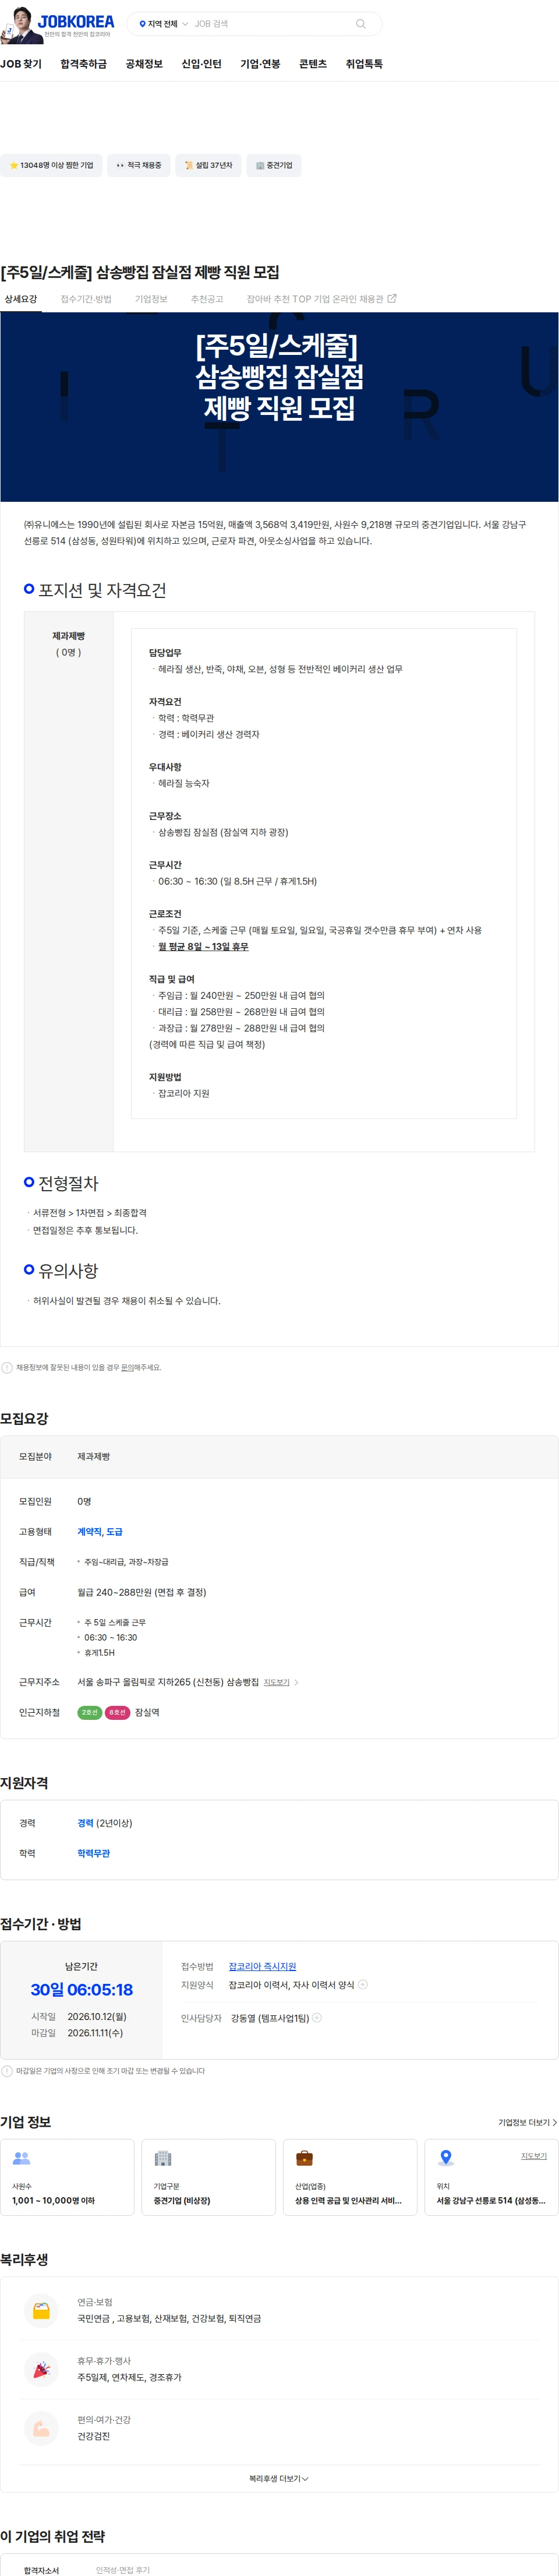
Task: Open the JOB 찾기 menu
Action: point(21,64)
